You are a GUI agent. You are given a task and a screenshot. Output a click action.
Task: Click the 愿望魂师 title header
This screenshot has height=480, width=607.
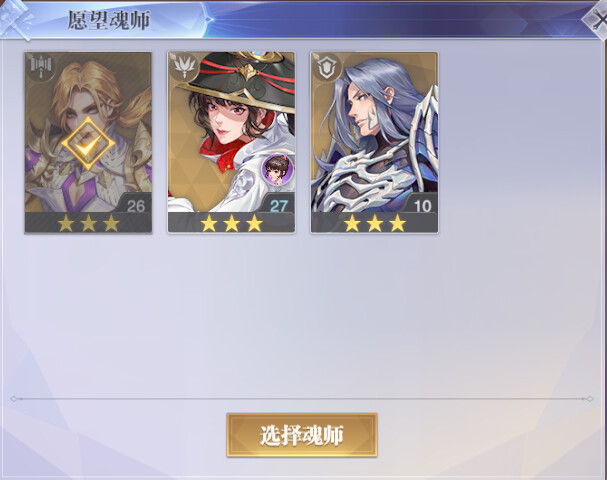pos(109,20)
